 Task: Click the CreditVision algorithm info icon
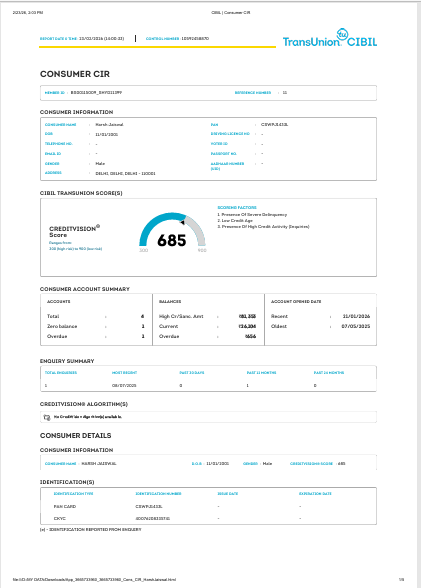(x=47, y=417)
